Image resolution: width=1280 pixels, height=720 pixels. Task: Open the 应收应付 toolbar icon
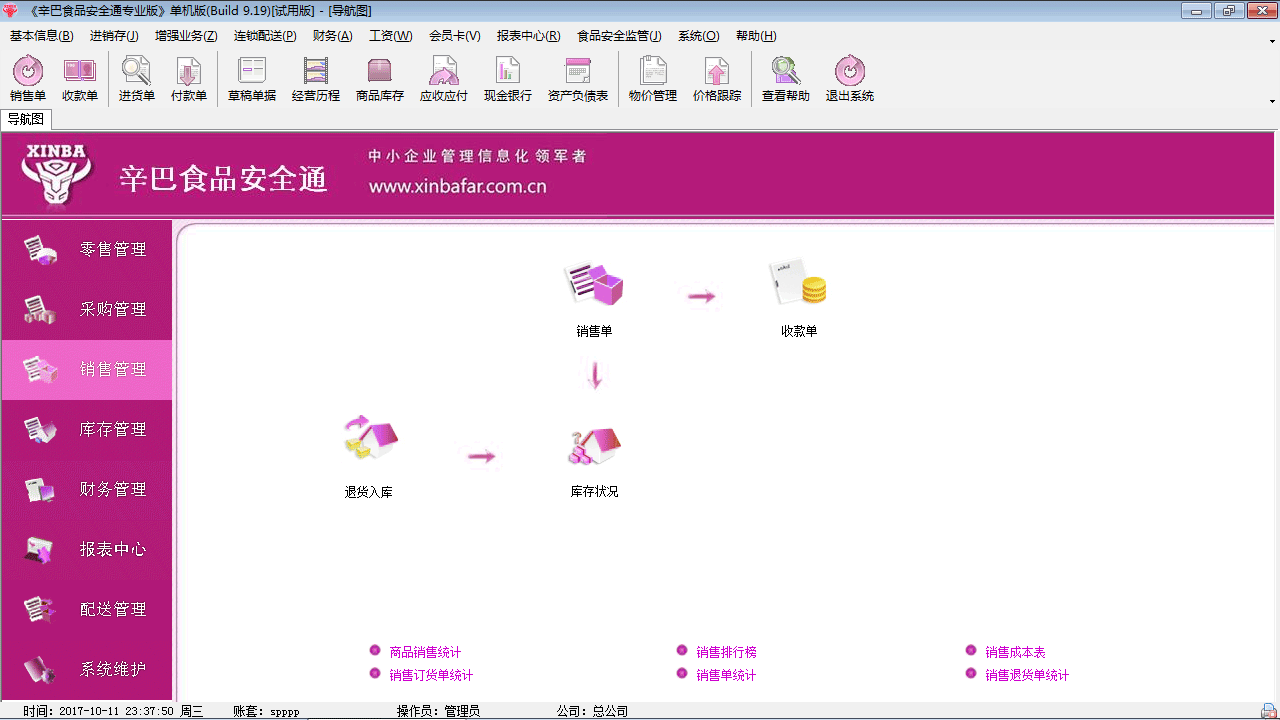coord(444,79)
